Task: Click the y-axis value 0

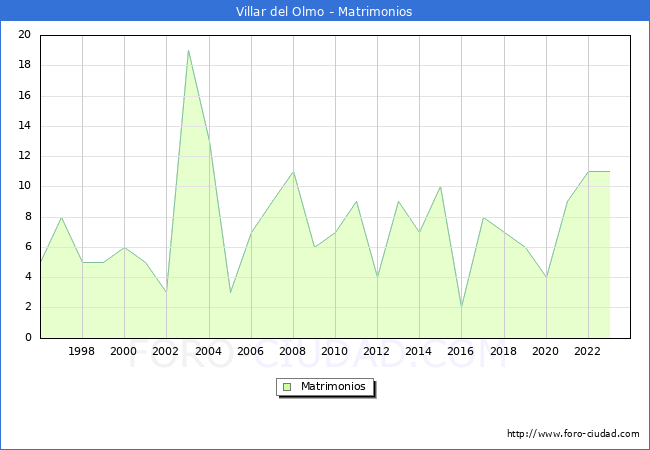Action: pos(28,337)
